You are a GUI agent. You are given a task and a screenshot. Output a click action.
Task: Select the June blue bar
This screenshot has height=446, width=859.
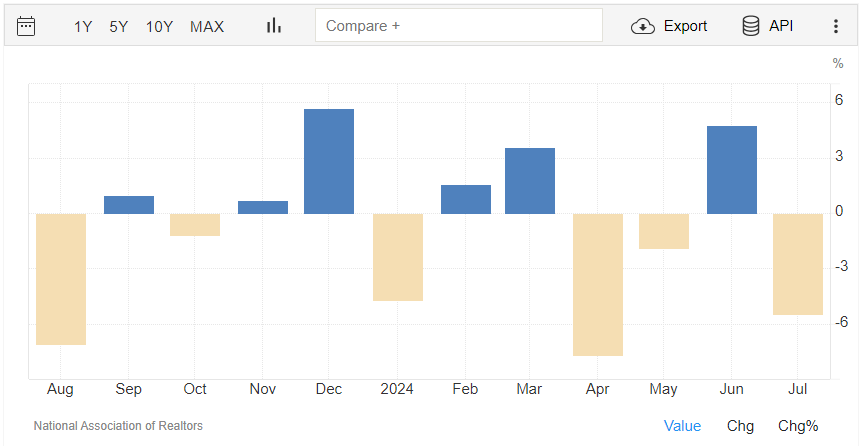tap(732, 170)
